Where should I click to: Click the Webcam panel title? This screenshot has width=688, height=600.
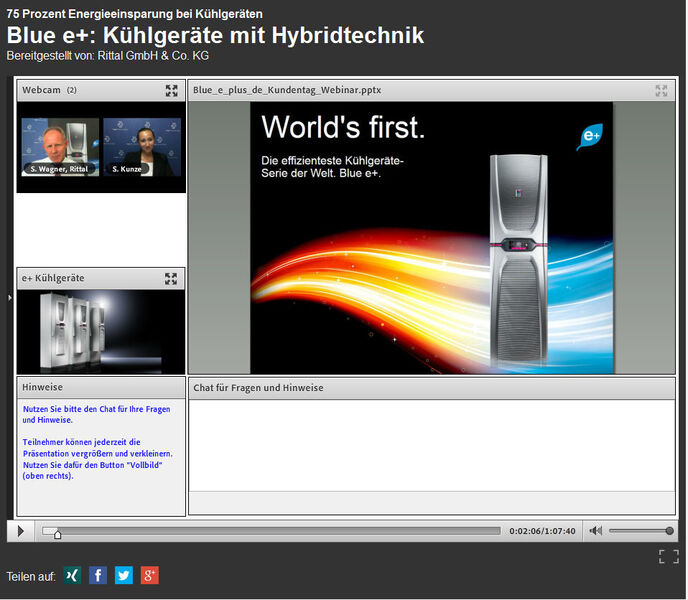coord(49,90)
